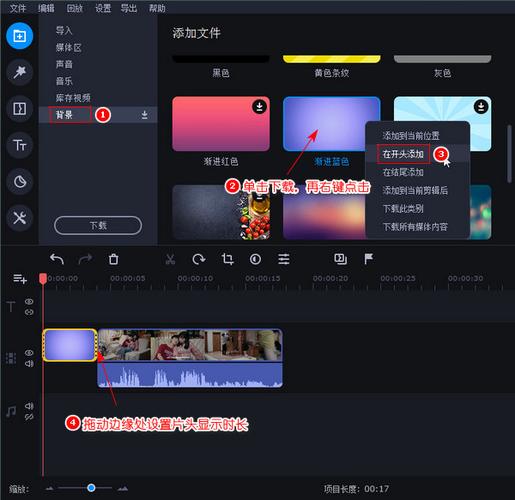Image resolution: width=515 pixels, height=500 pixels.
Task: Select the 黄色条纹 background swatch
Action: point(331,59)
